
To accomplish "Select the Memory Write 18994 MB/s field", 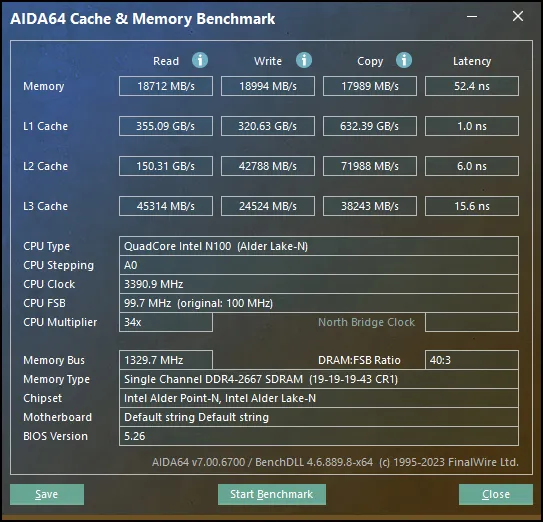I will click(x=268, y=86).
